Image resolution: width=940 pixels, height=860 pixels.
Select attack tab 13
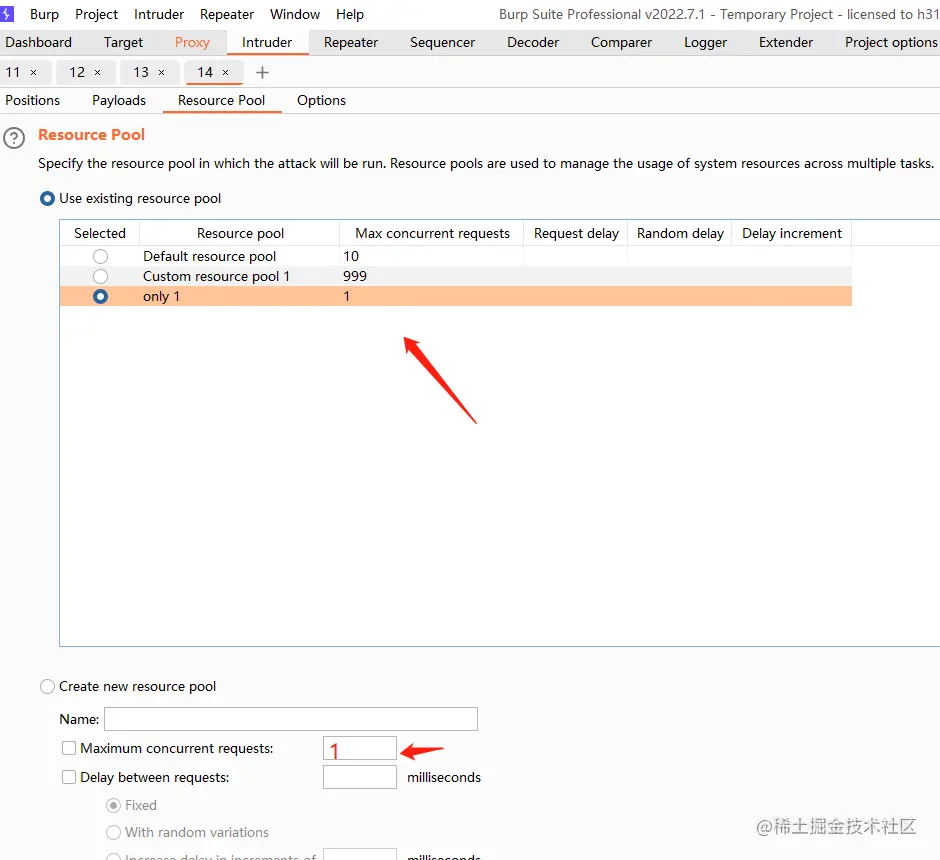pyautogui.click(x=141, y=73)
